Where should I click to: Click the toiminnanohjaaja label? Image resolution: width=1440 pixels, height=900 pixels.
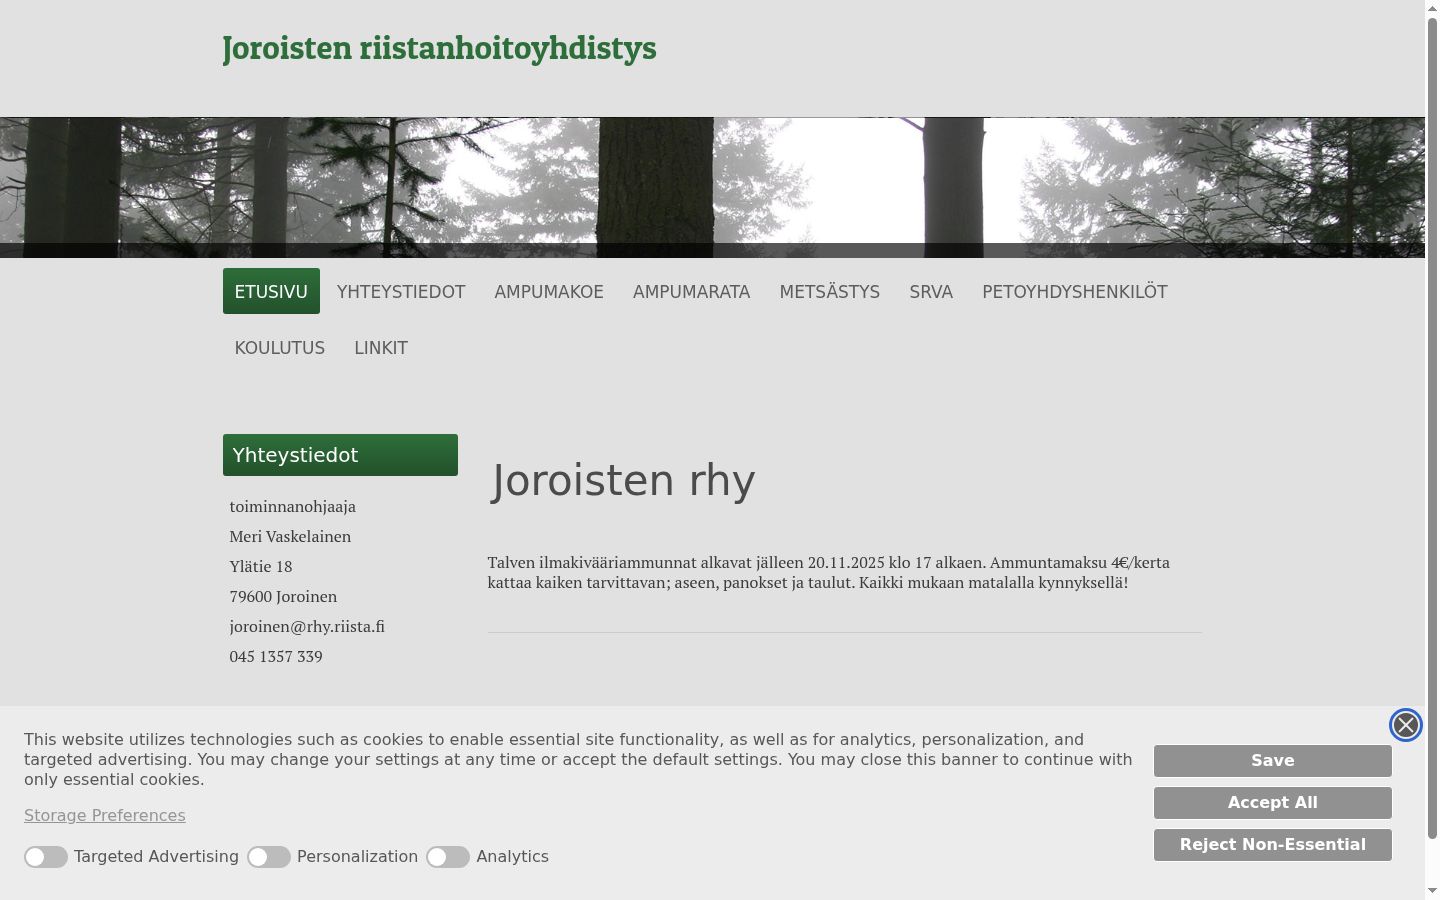coord(293,506)
